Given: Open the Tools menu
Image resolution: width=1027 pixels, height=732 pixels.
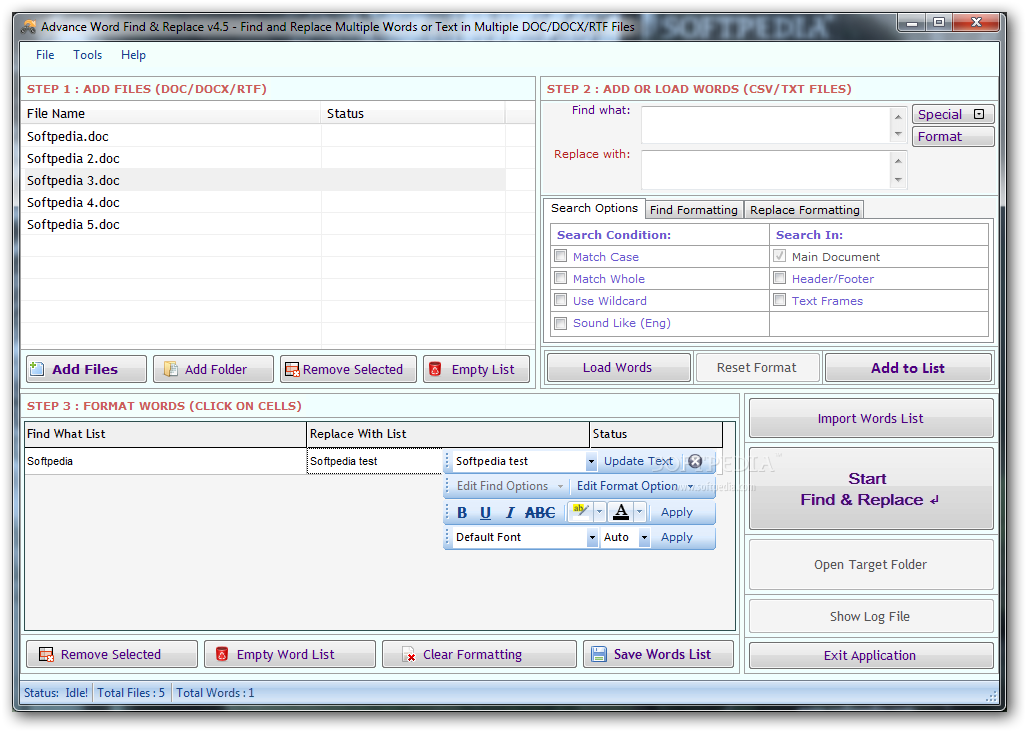Looking at the screenshot, I should tap(88, 55).
